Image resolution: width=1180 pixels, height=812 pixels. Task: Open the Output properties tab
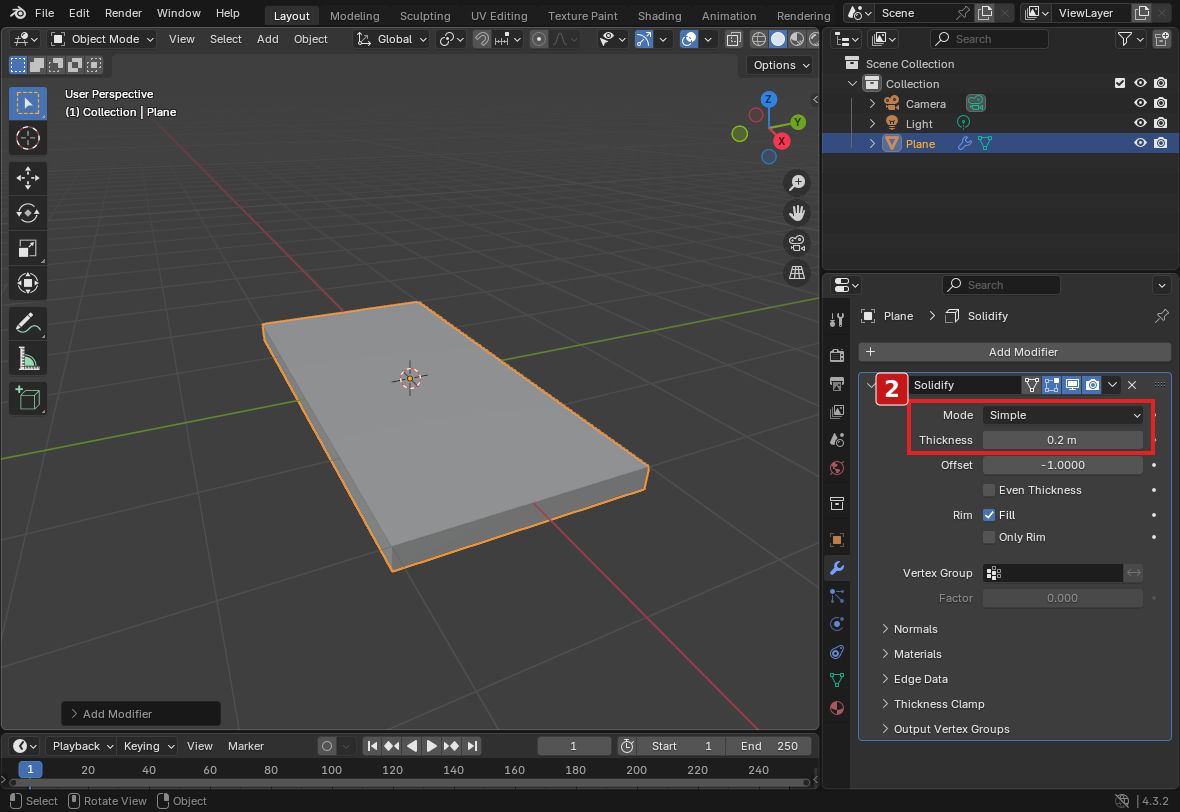click(x=837, y=384)
